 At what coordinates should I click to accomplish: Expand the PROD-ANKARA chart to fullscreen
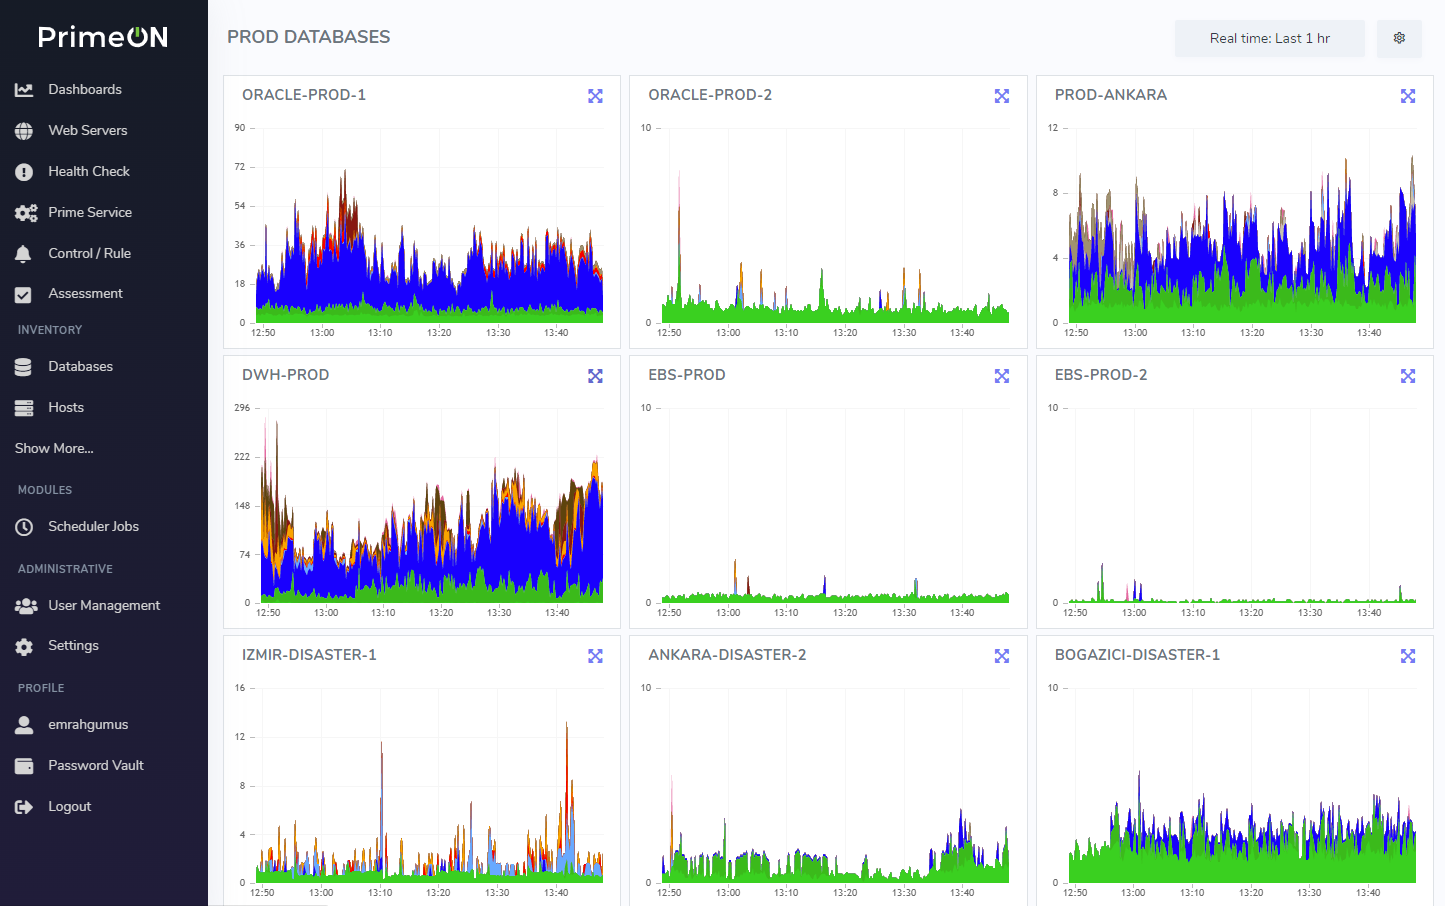[x=1408, y=96]
